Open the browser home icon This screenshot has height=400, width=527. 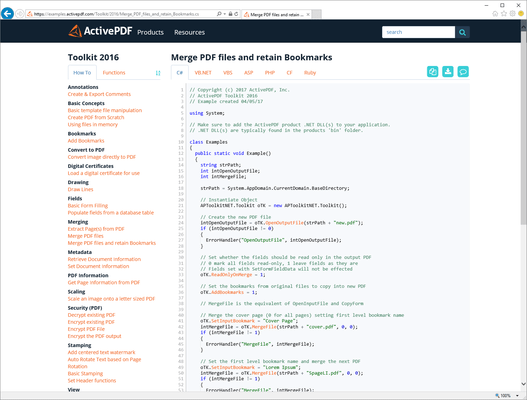point(495,13)
